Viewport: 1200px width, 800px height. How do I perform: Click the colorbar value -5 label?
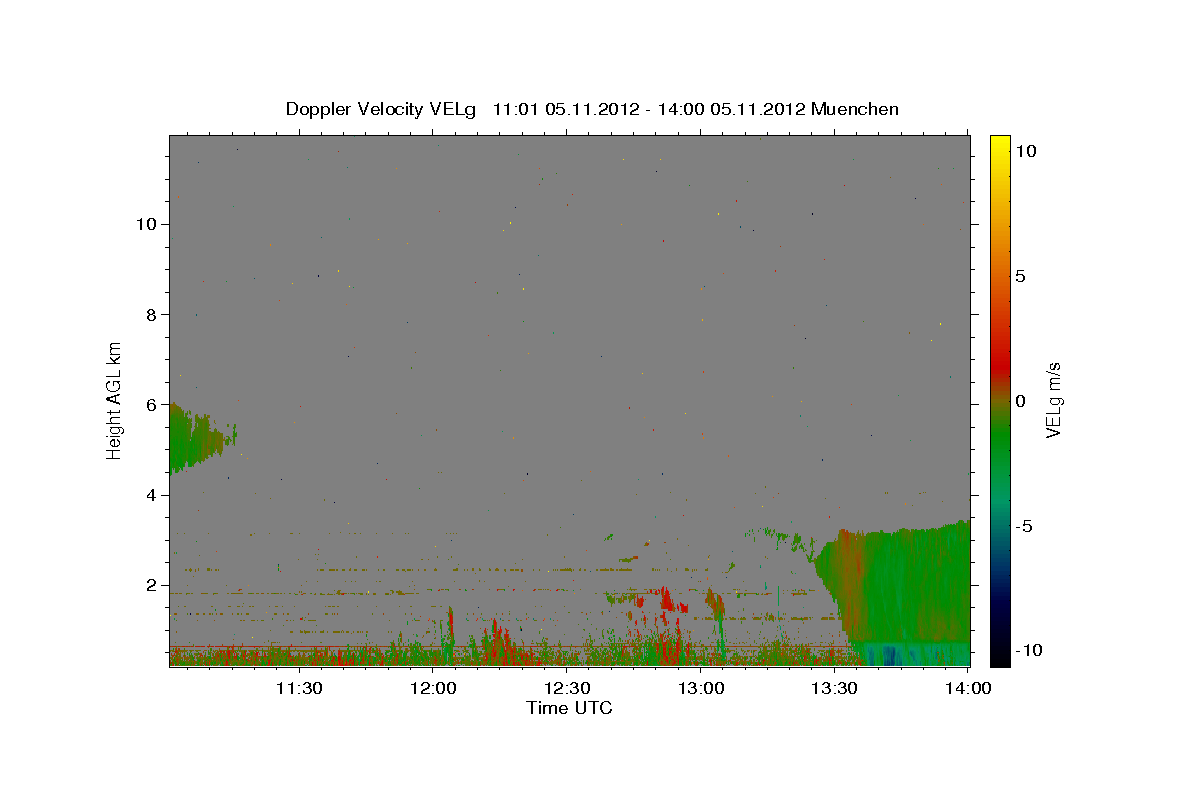(1025, 526)
